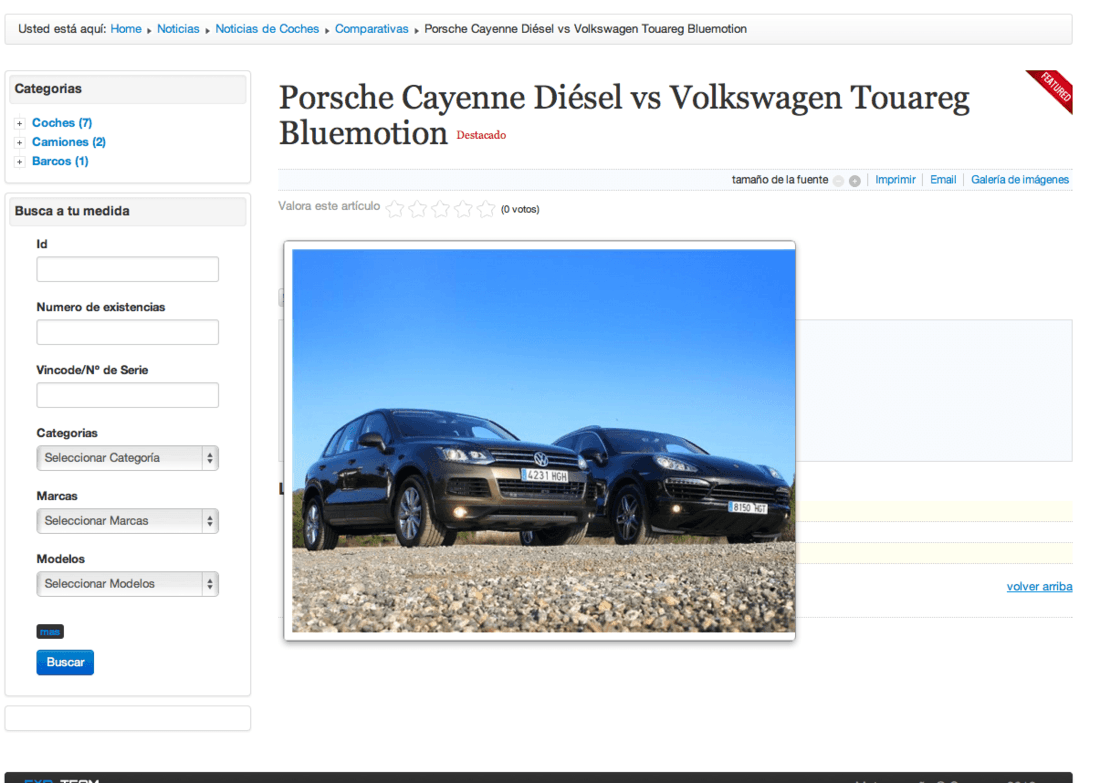Viewport: 1100px width, 783px height.
Task: Open Comparativas breadcrumb link
Action: coord(372,29)
